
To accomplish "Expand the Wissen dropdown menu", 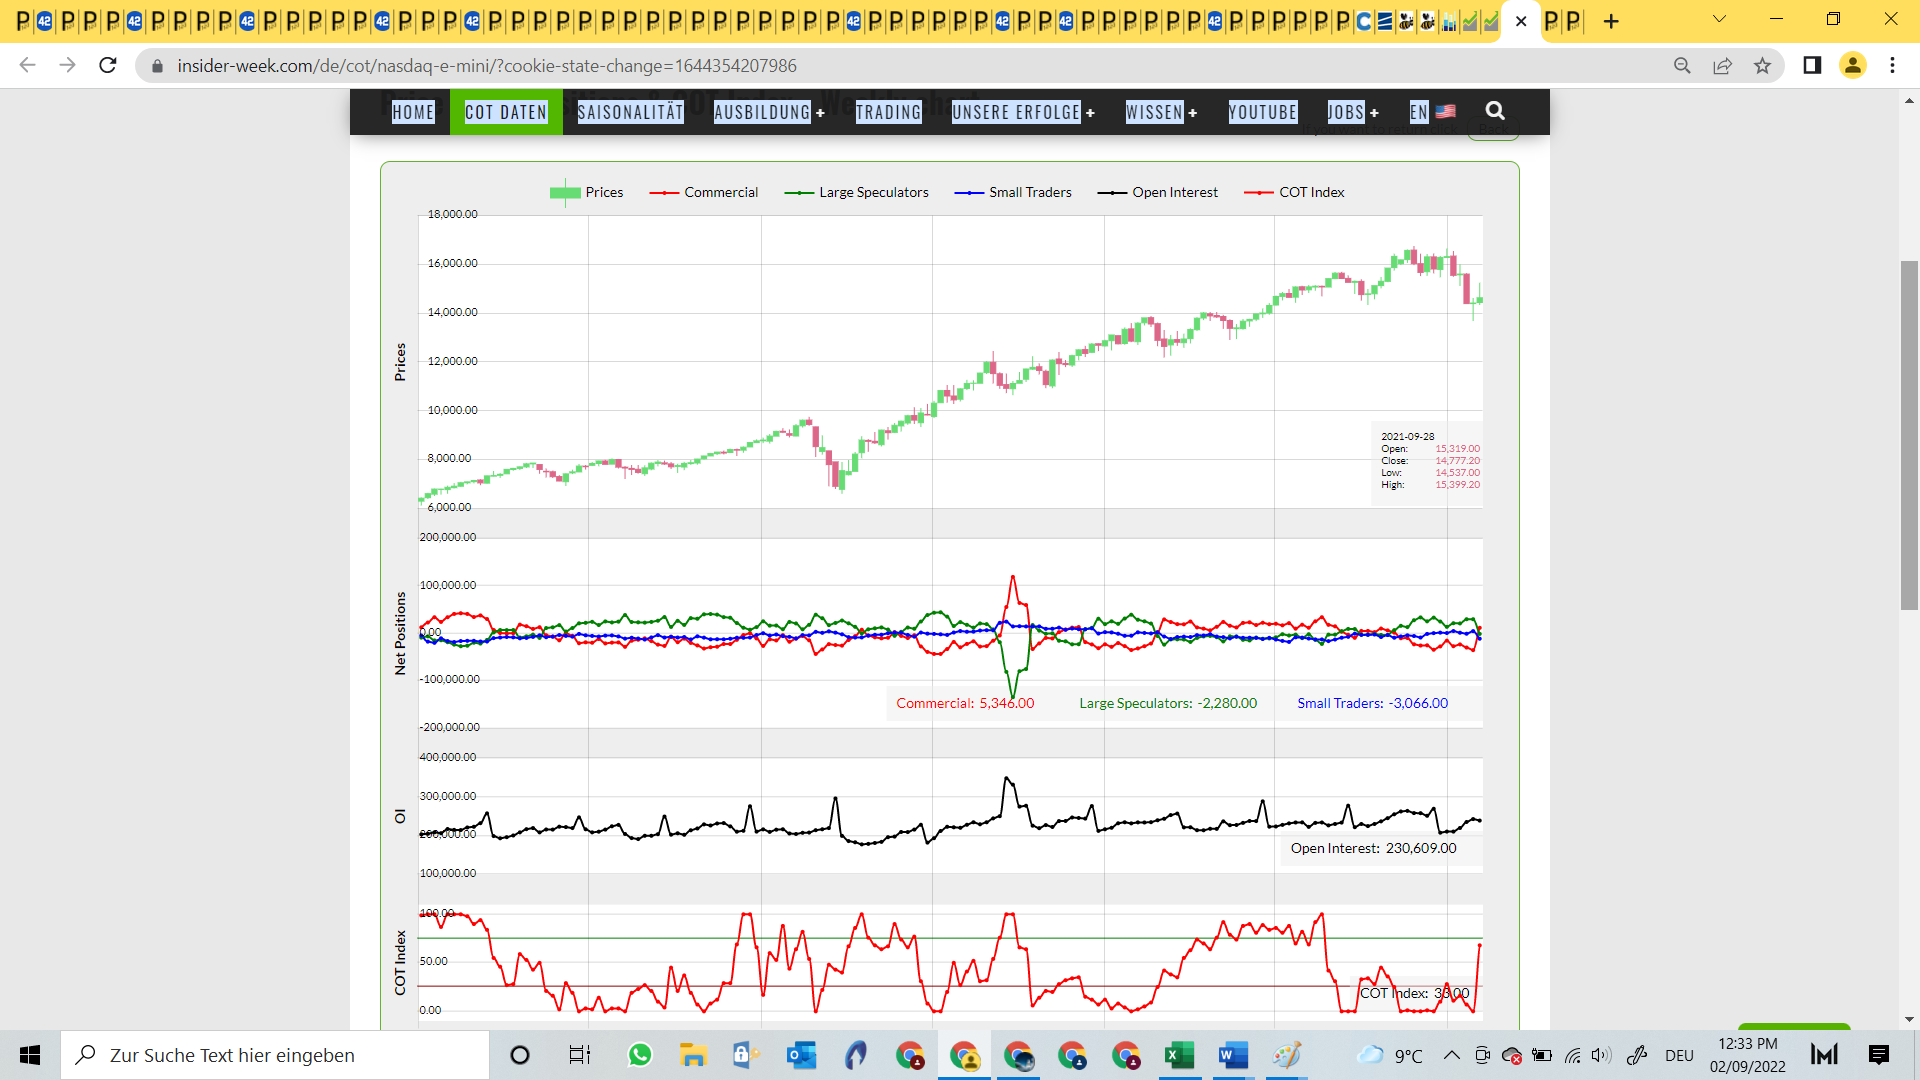I will (1160, 112).
